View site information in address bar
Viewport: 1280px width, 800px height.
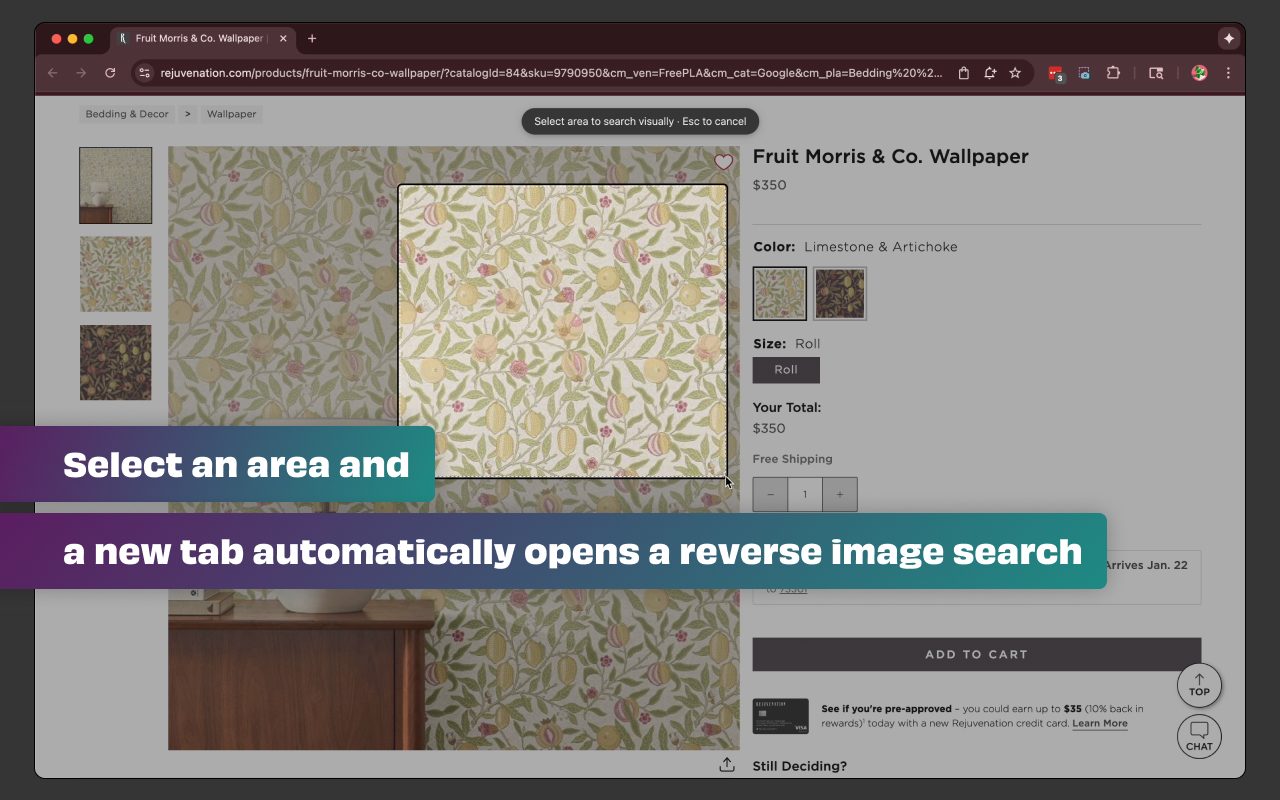[144, 73]
